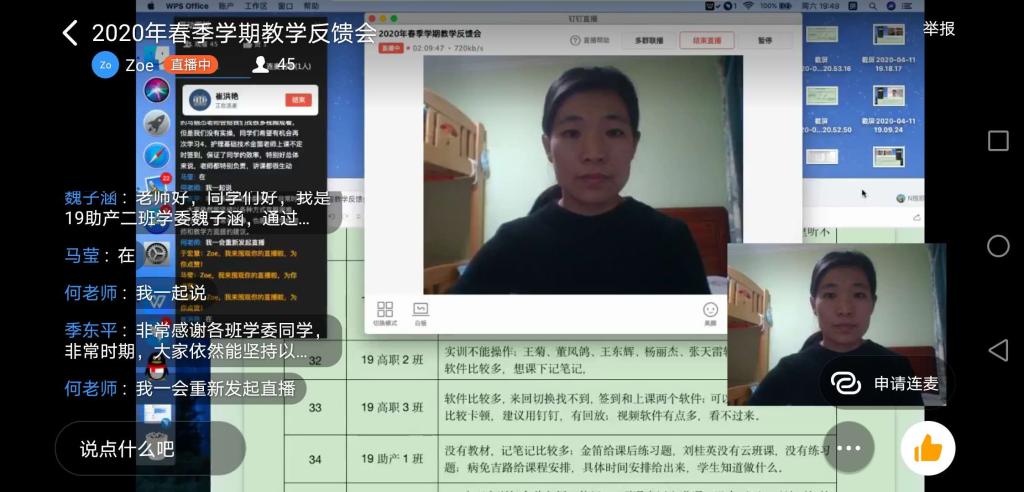1024x492 pixels.
Task: Open the WPS Office menu
Action: [x=187, y=6]
